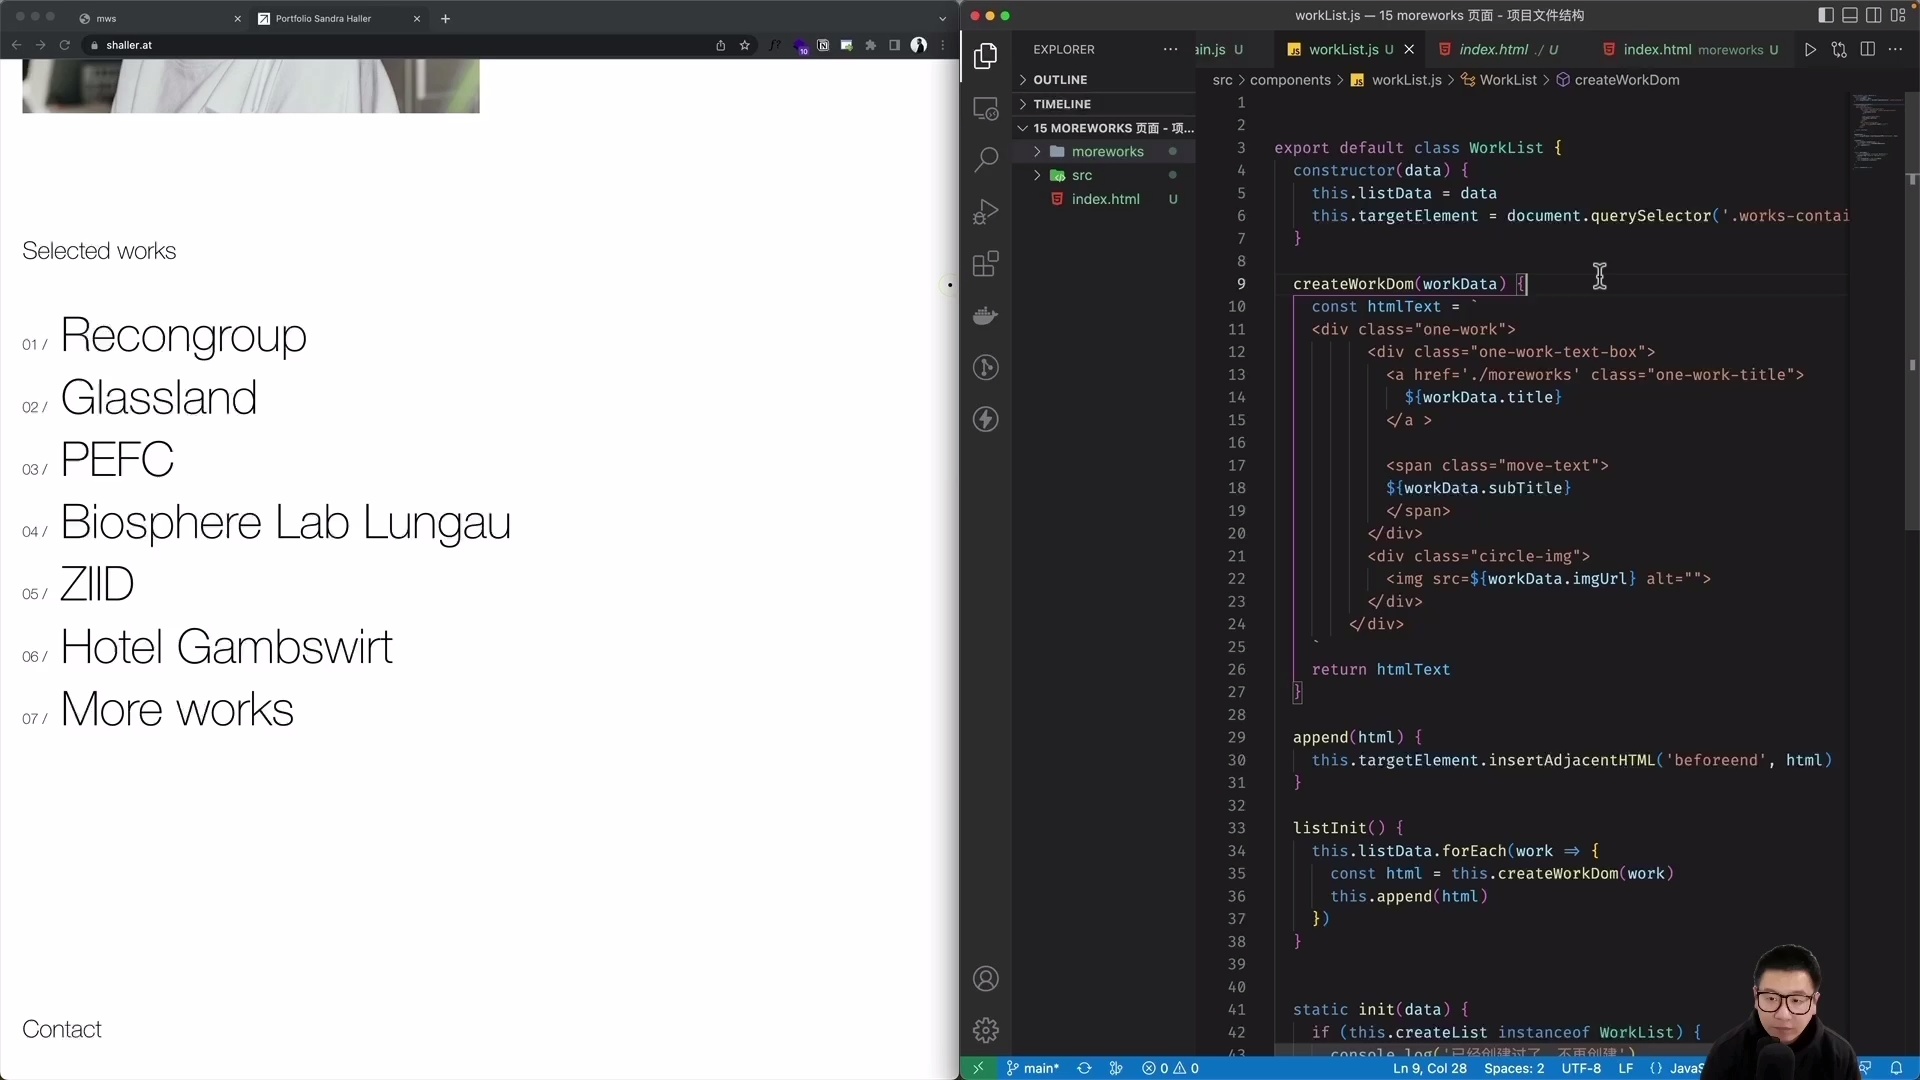Click the Docker icon in the activity bar

987,316
